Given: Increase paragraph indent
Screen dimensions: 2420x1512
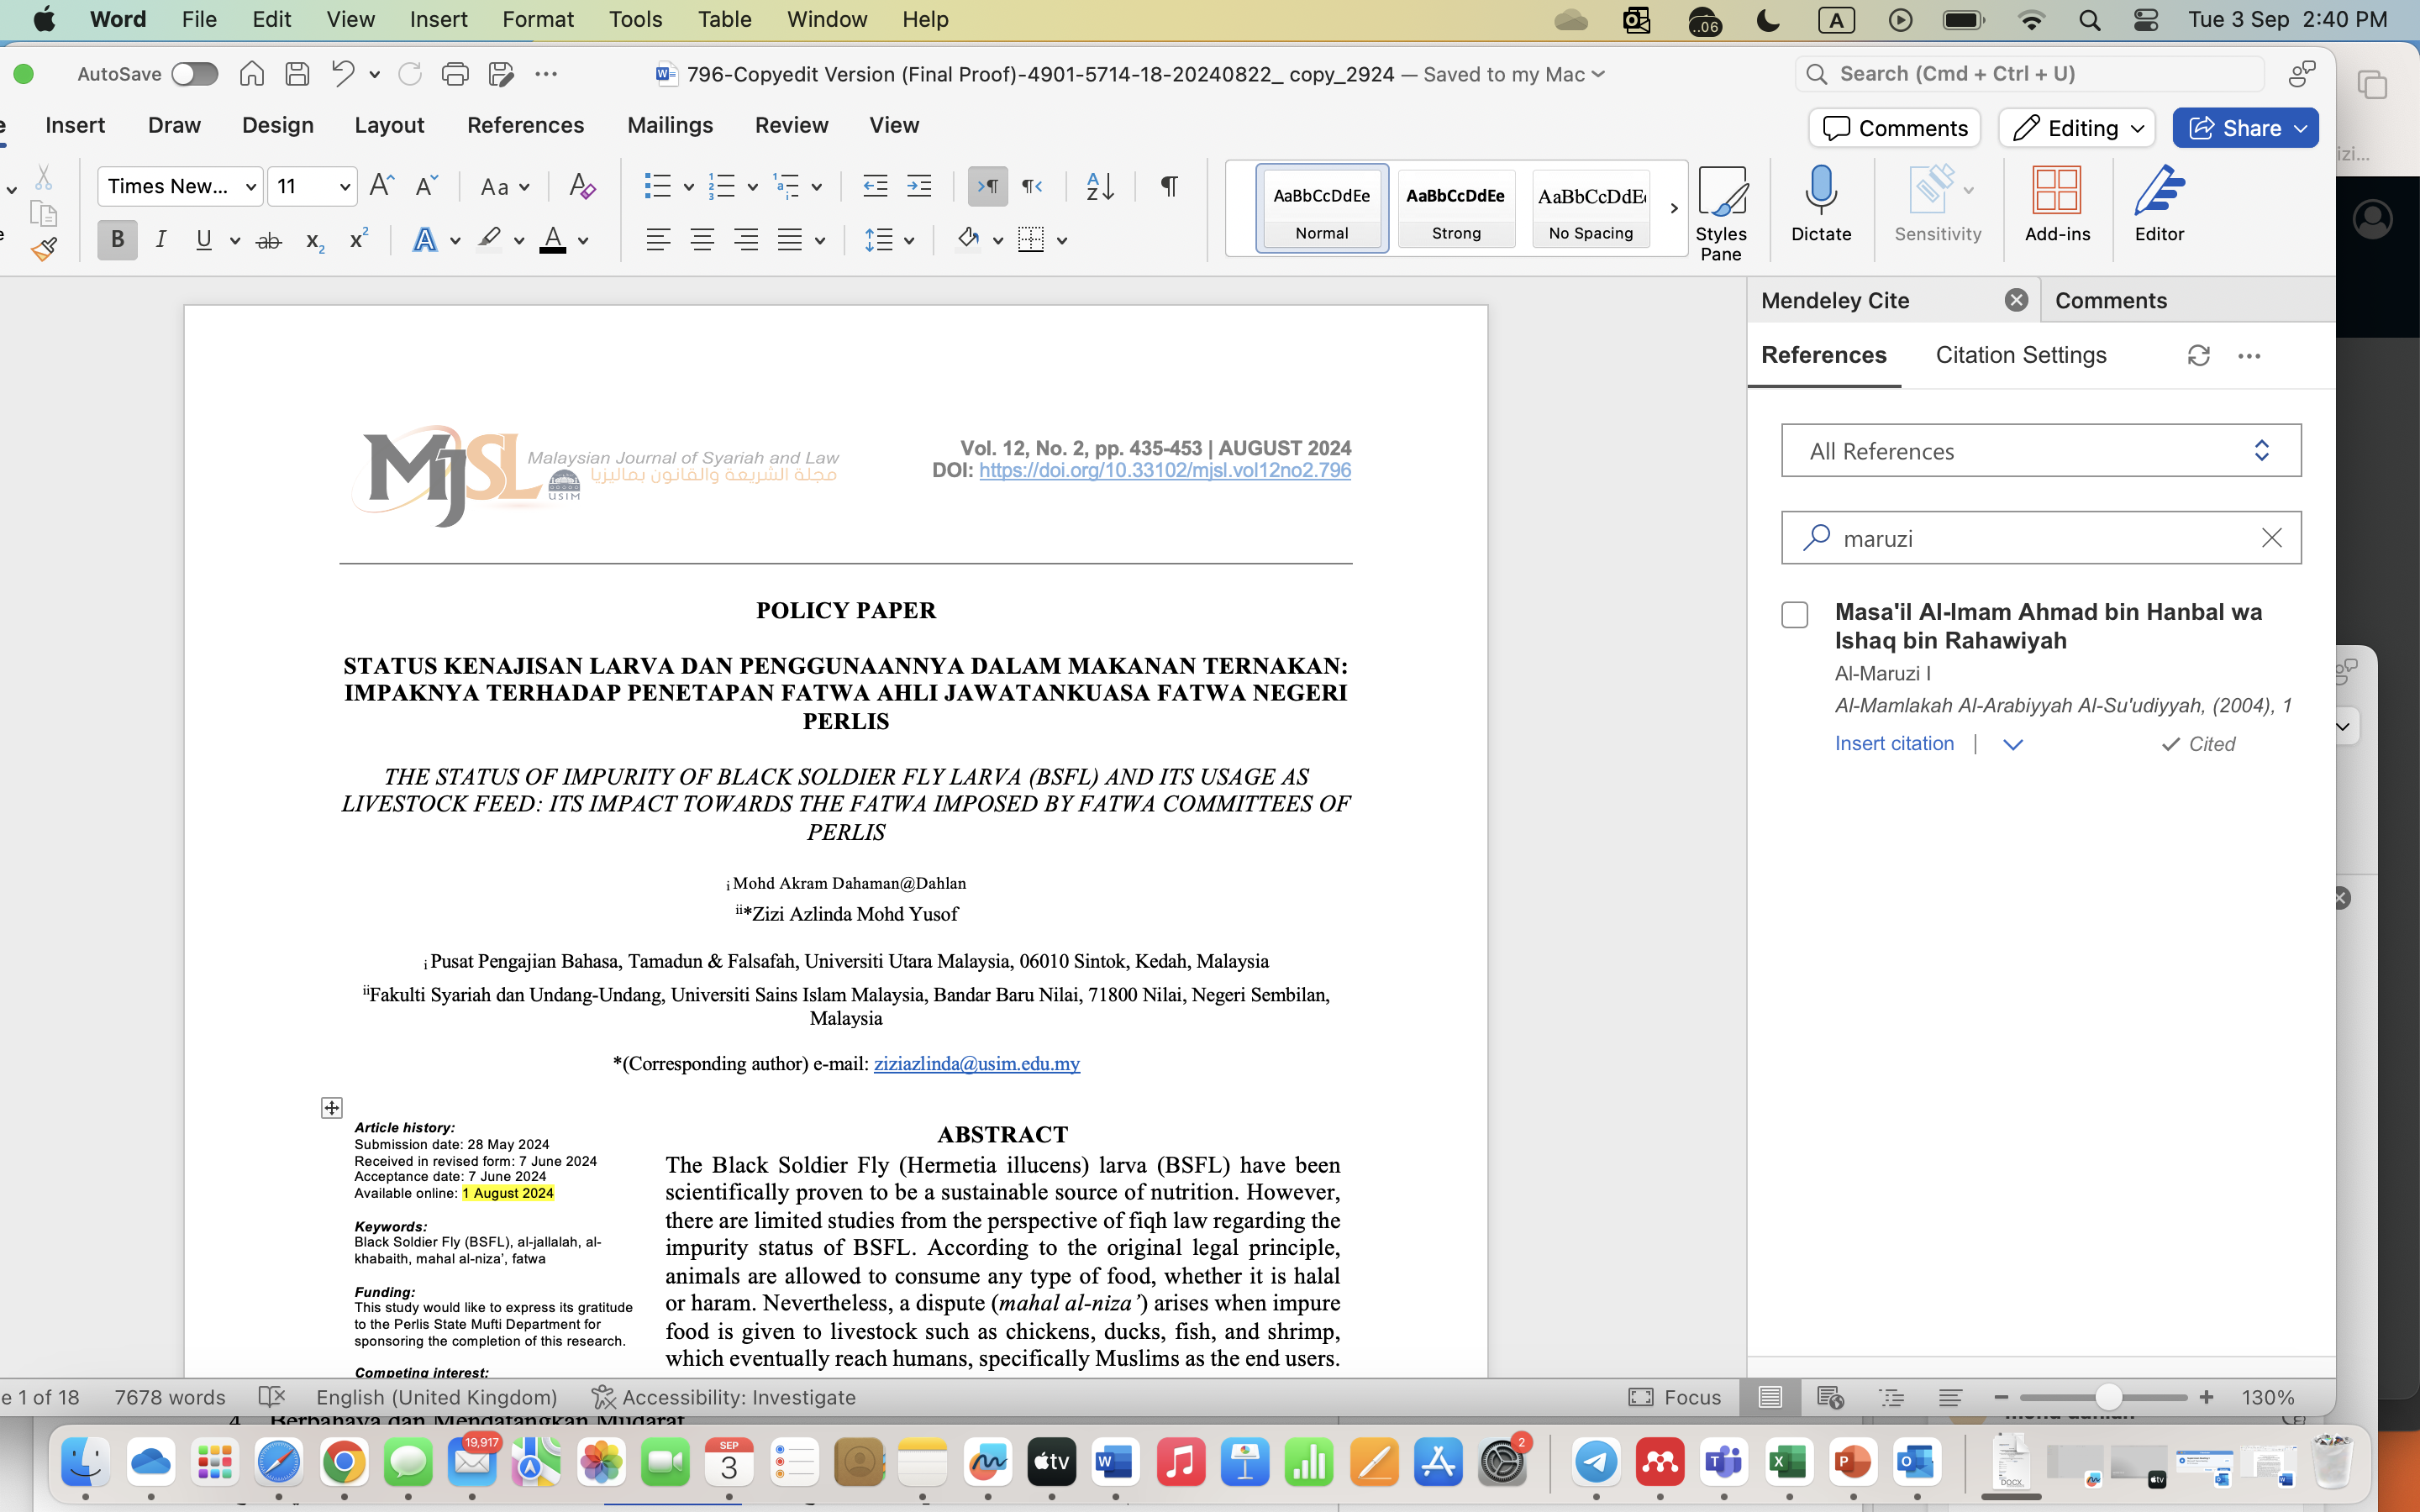Looking at the screenshot, I should click(x=918, y=186).
